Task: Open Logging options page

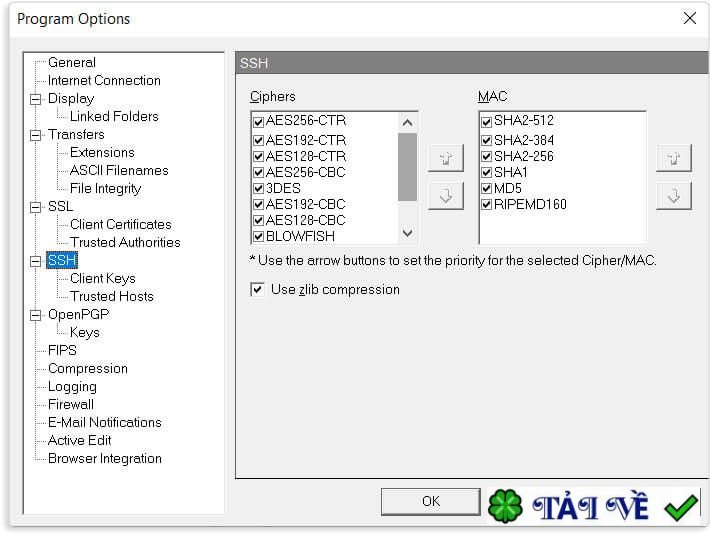Action: pyautogui.click(x=72, y=387)
